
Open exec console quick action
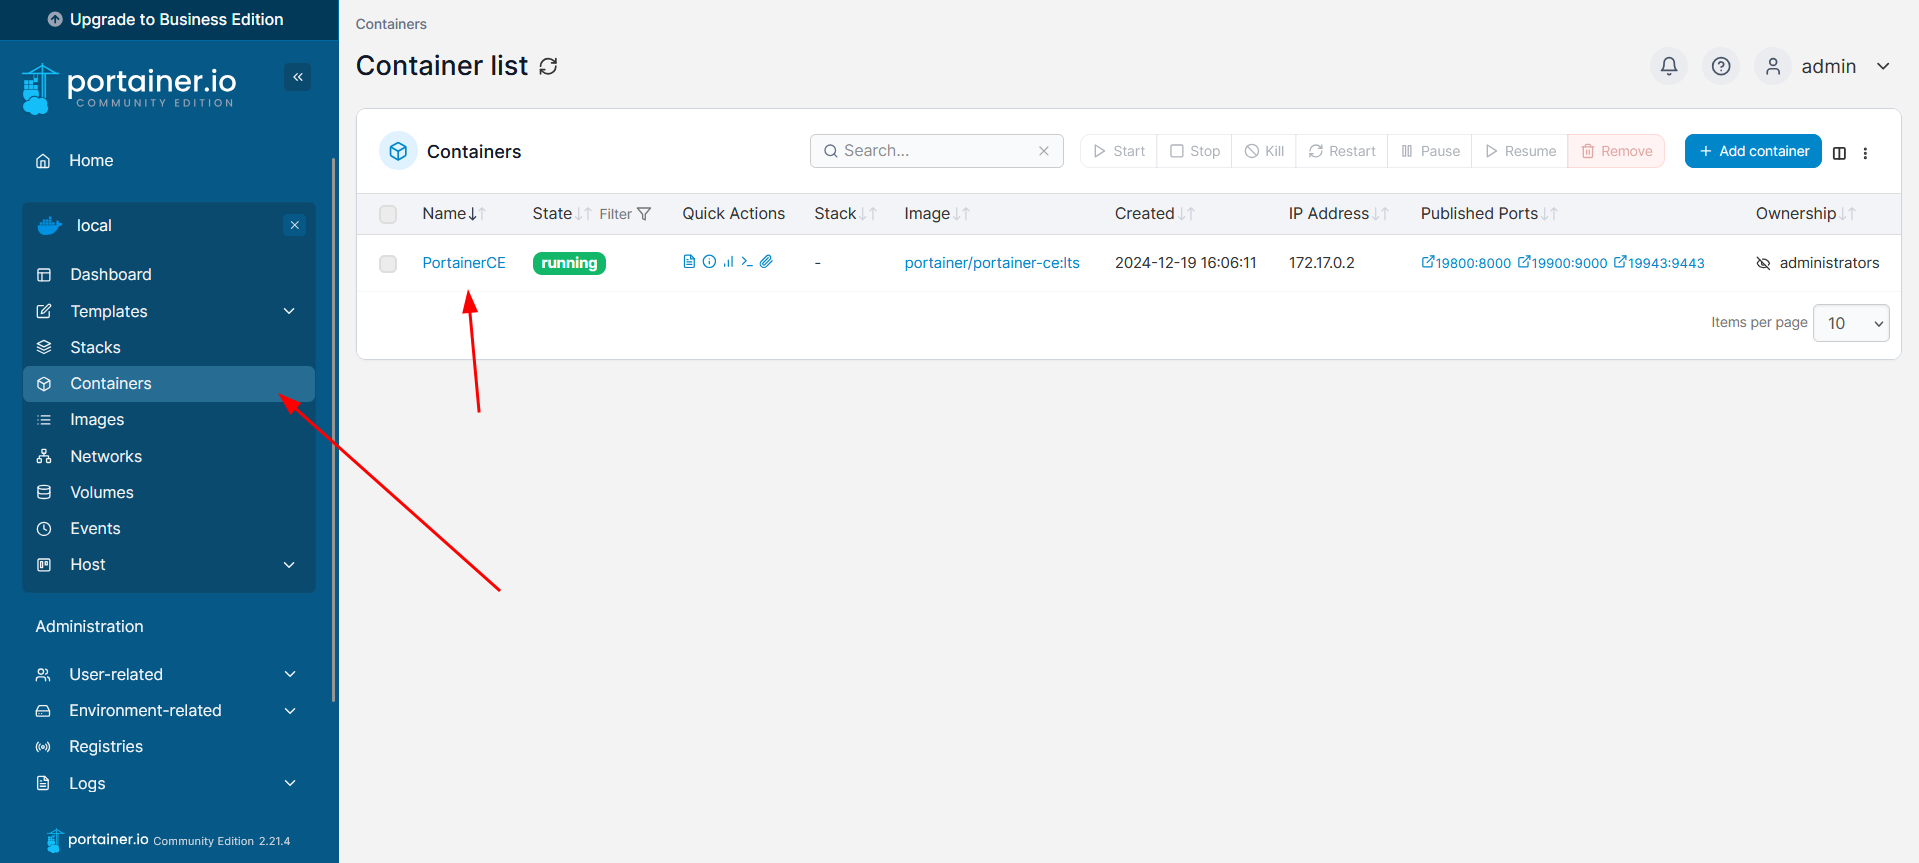click(747, 262)
